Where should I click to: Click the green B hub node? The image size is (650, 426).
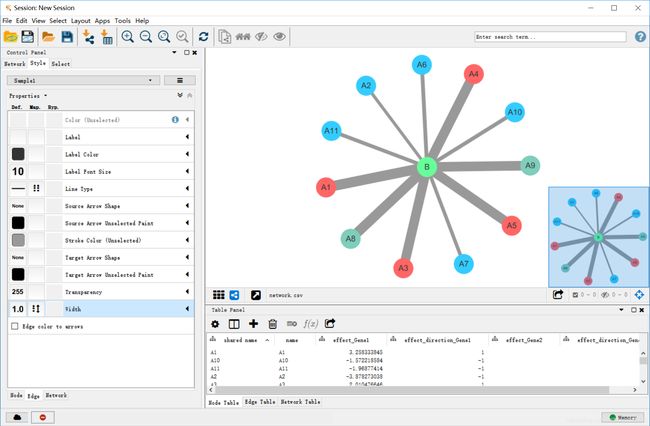coord(427,167)
